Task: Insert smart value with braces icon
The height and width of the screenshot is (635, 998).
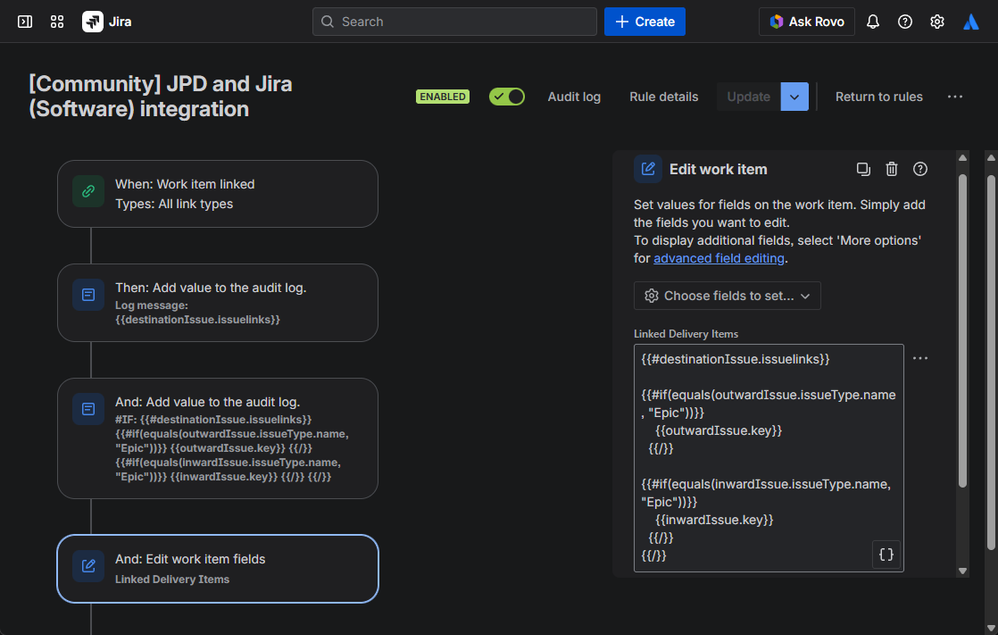Action: pyautogui.click(x=886, y=554)
